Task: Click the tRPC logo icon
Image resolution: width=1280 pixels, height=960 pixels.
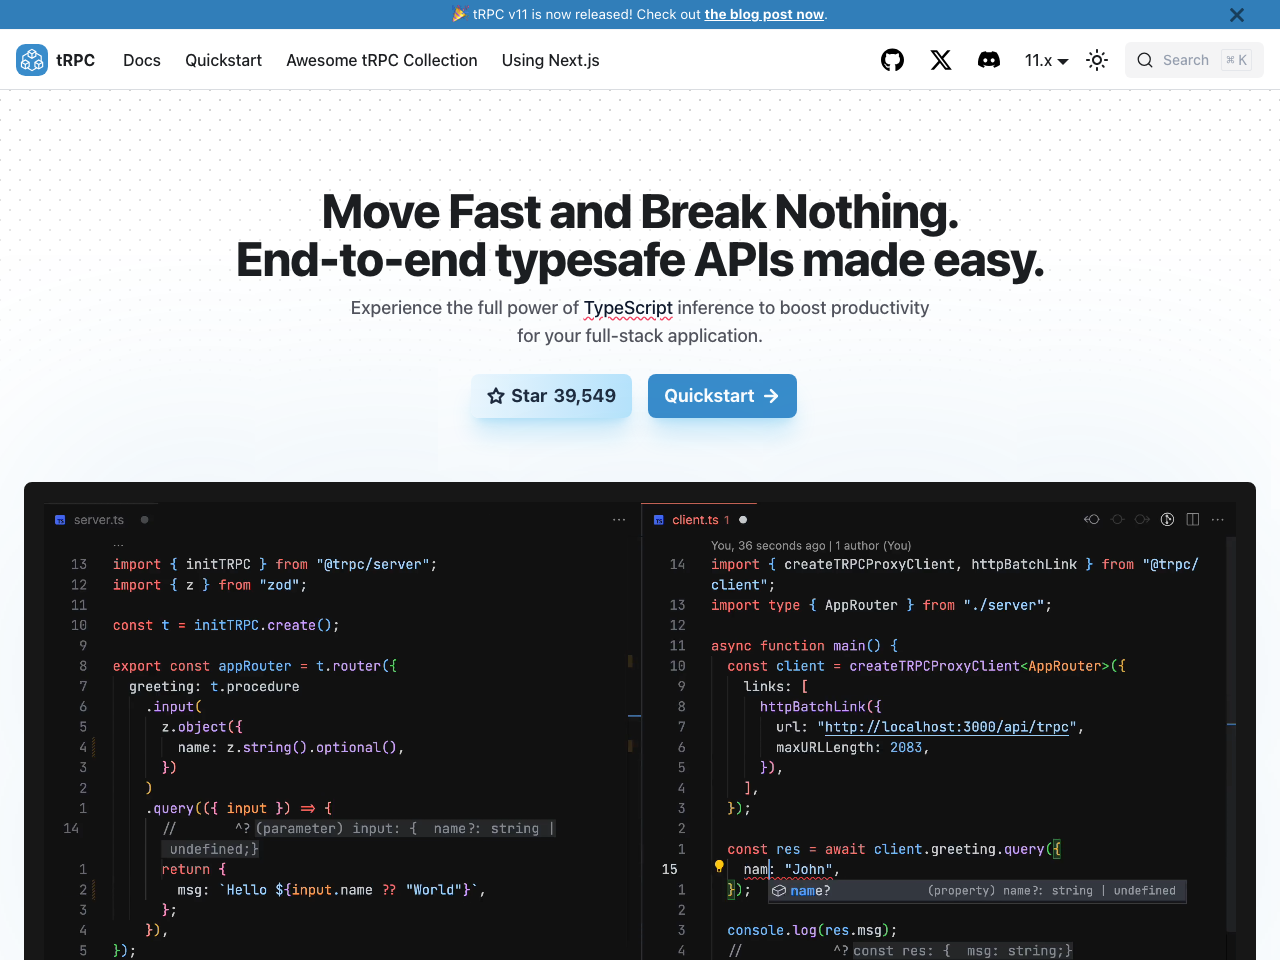Action: coord(32,60)
